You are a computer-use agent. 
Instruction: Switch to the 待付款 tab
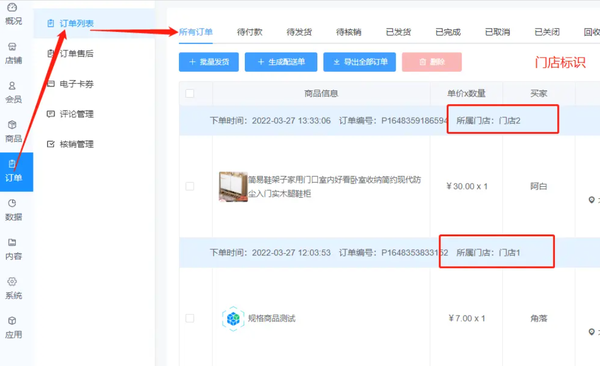(249, 32)
